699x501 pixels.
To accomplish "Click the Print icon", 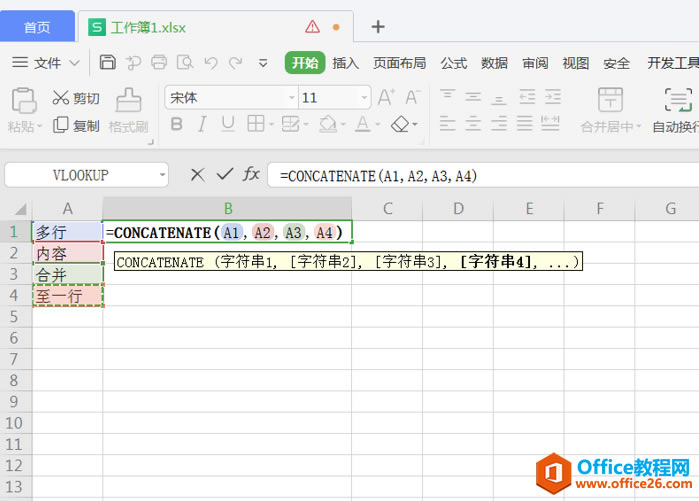I will (x=159, y=62).
